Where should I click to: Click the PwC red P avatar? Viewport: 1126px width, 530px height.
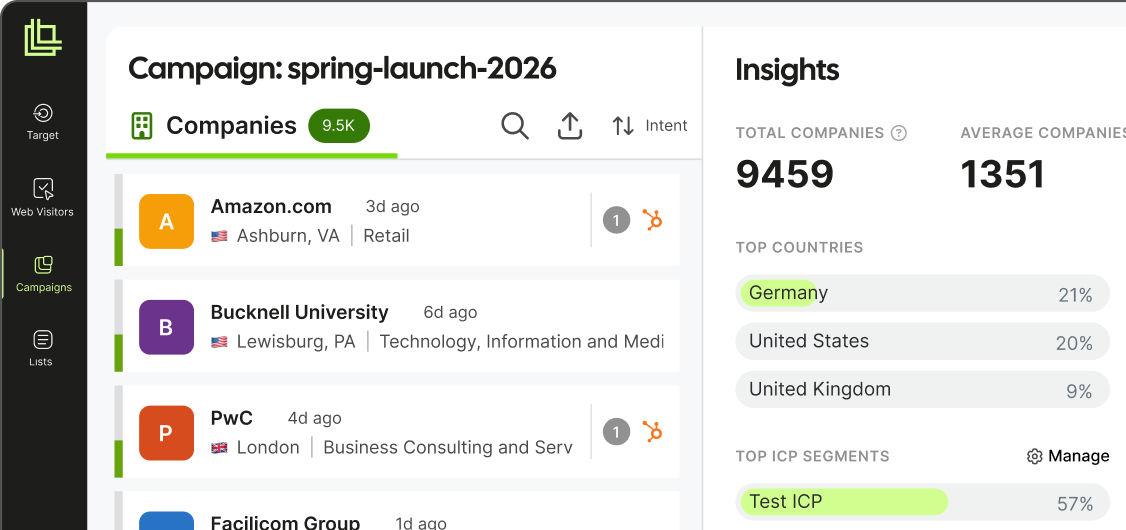pyautogui.click(x=167, y=433)
